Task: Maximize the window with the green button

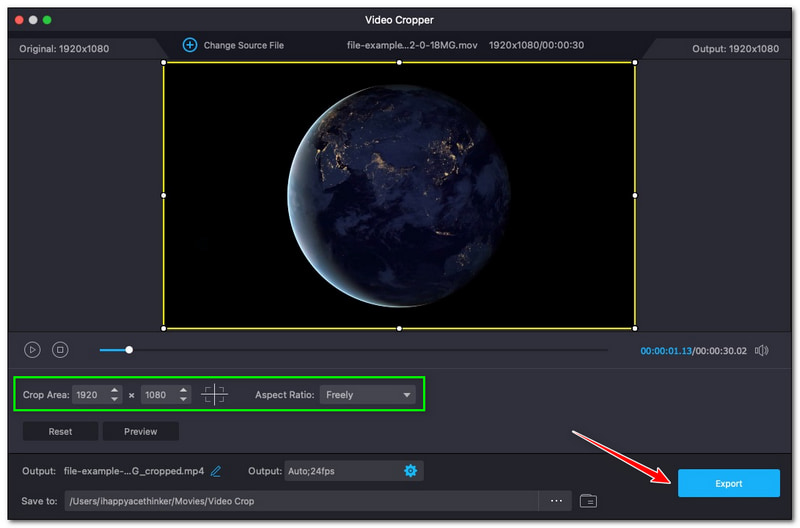Action: point(47,20)
